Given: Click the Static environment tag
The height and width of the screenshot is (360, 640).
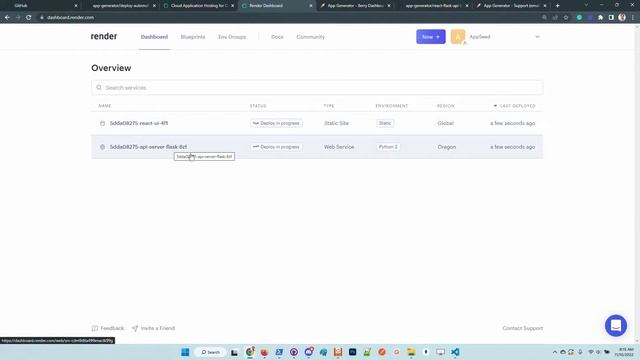Looking at the screenshot, I should tap(385, 123).
